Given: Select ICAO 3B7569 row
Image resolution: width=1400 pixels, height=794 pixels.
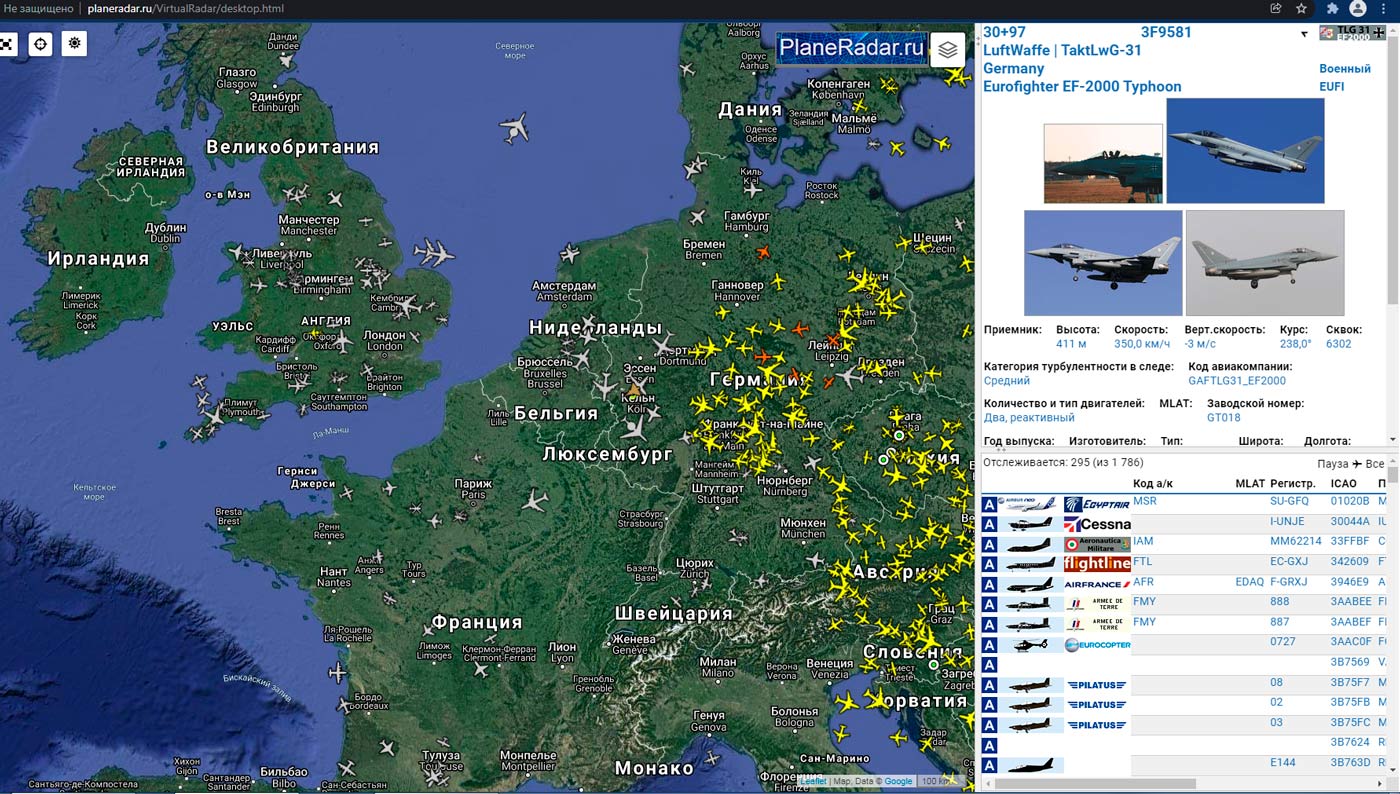Looking at the screenshot, I should (1349, 662).
